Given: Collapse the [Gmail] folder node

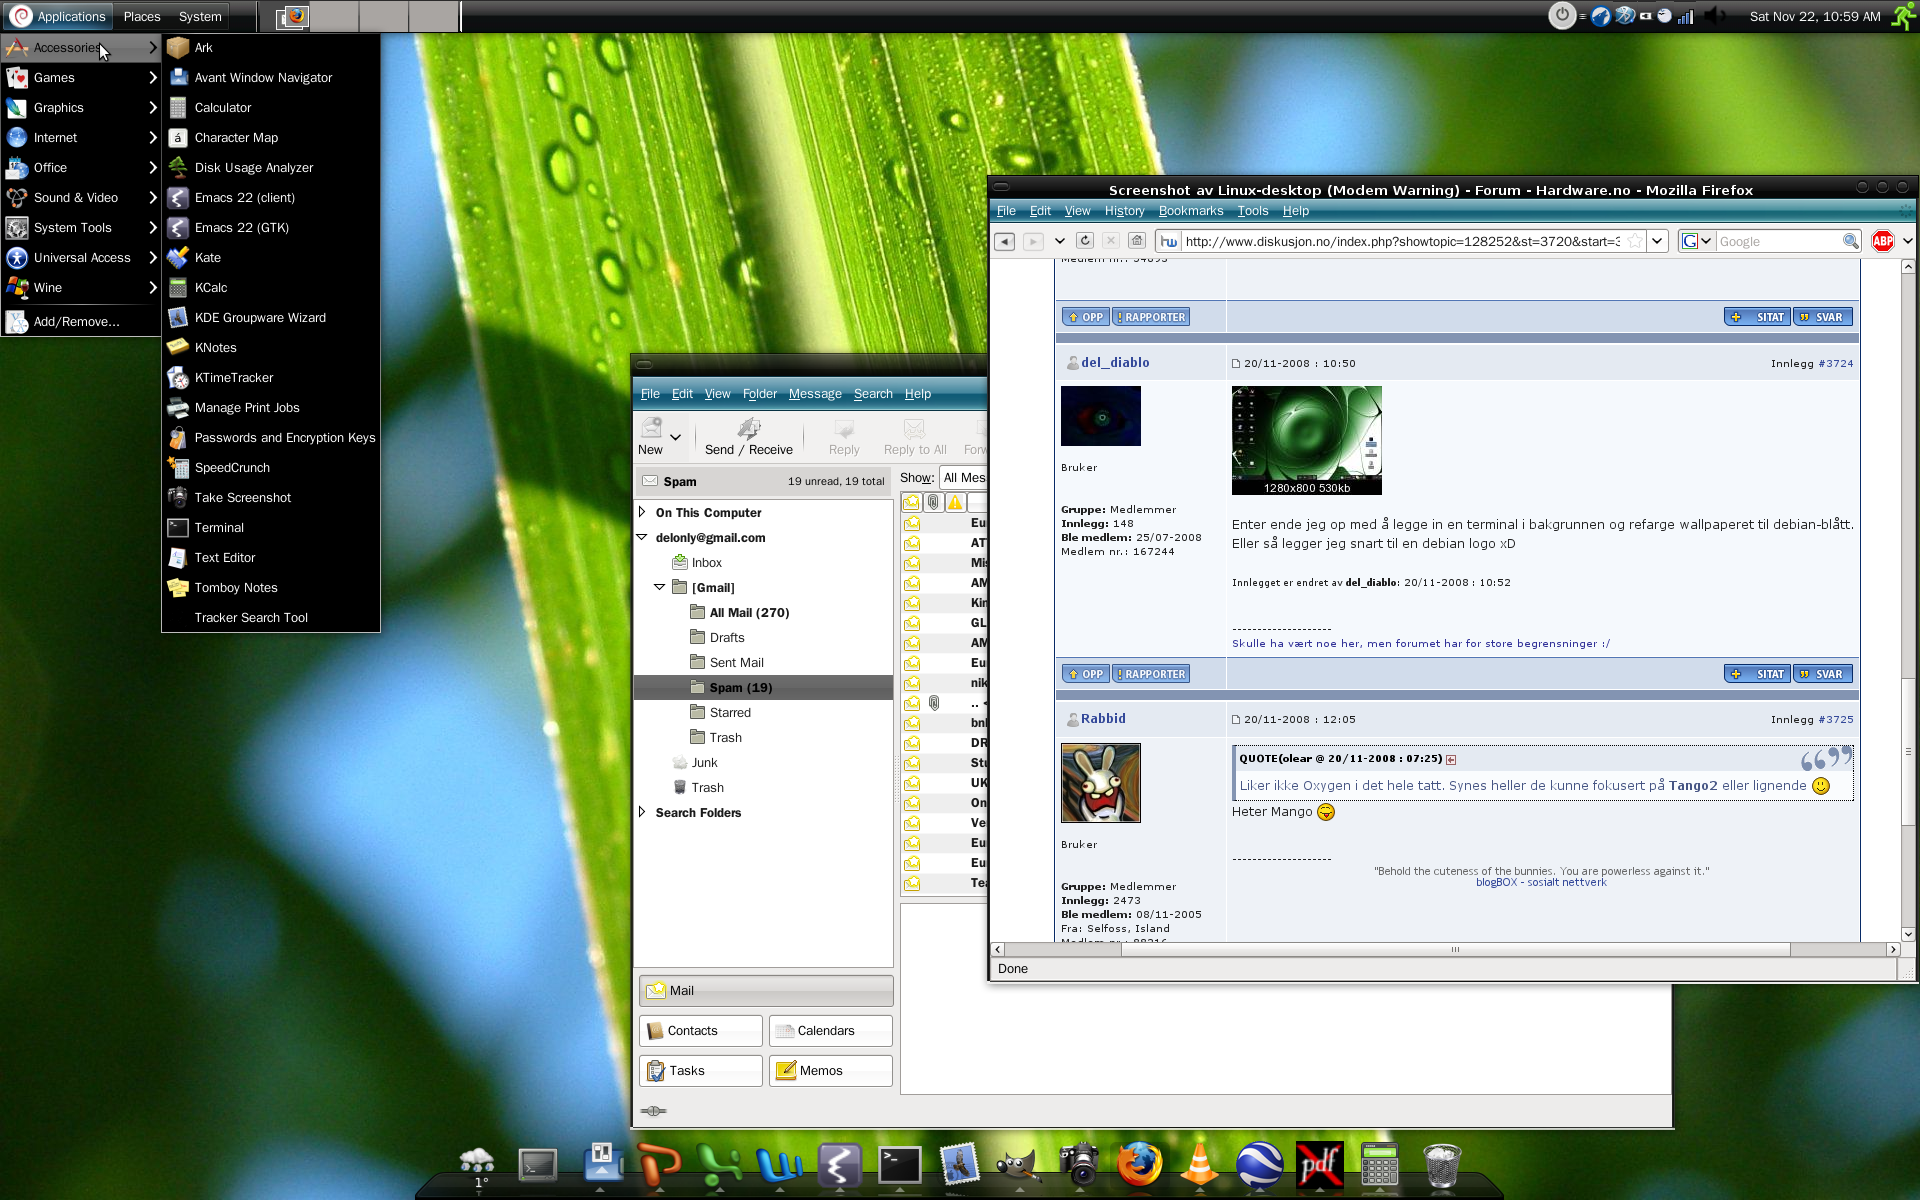Looking at the screenshot, I should click(660, 587).
